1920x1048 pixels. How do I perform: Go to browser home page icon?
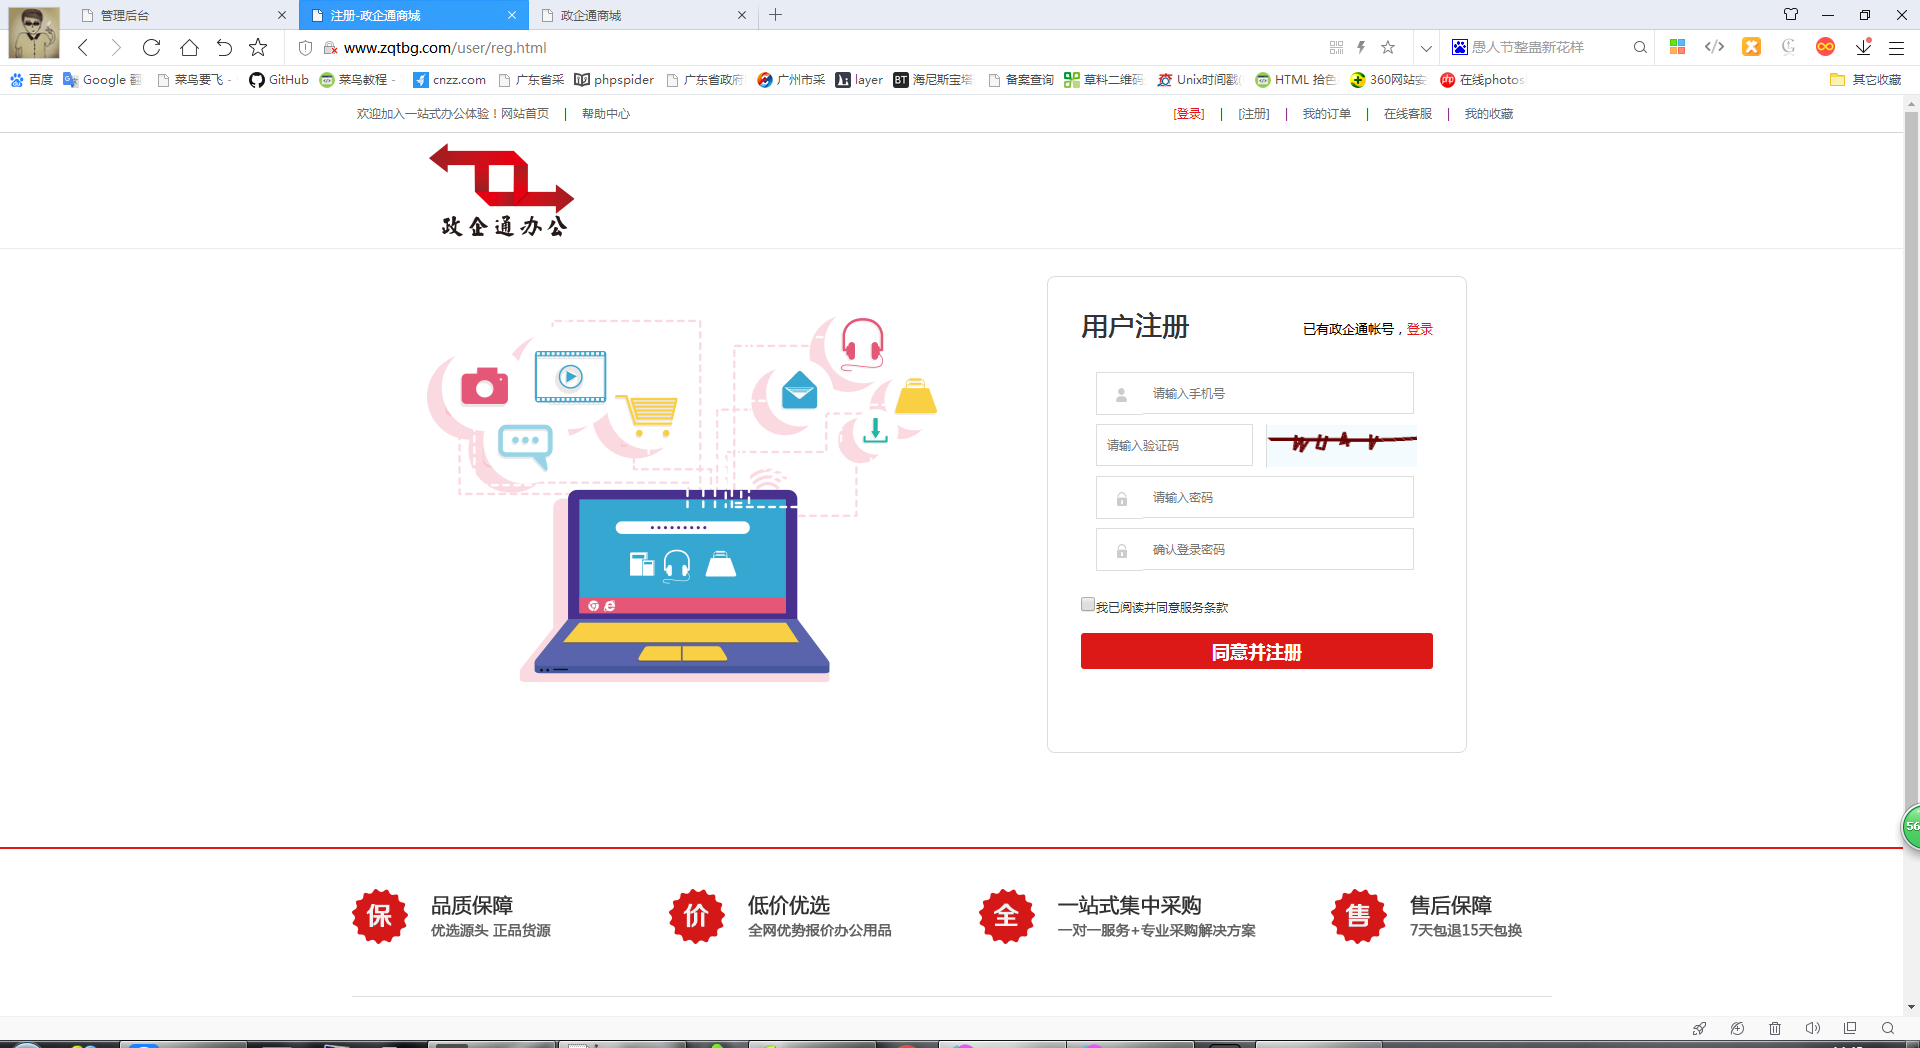pyautogui.click(x=189, y=47)
